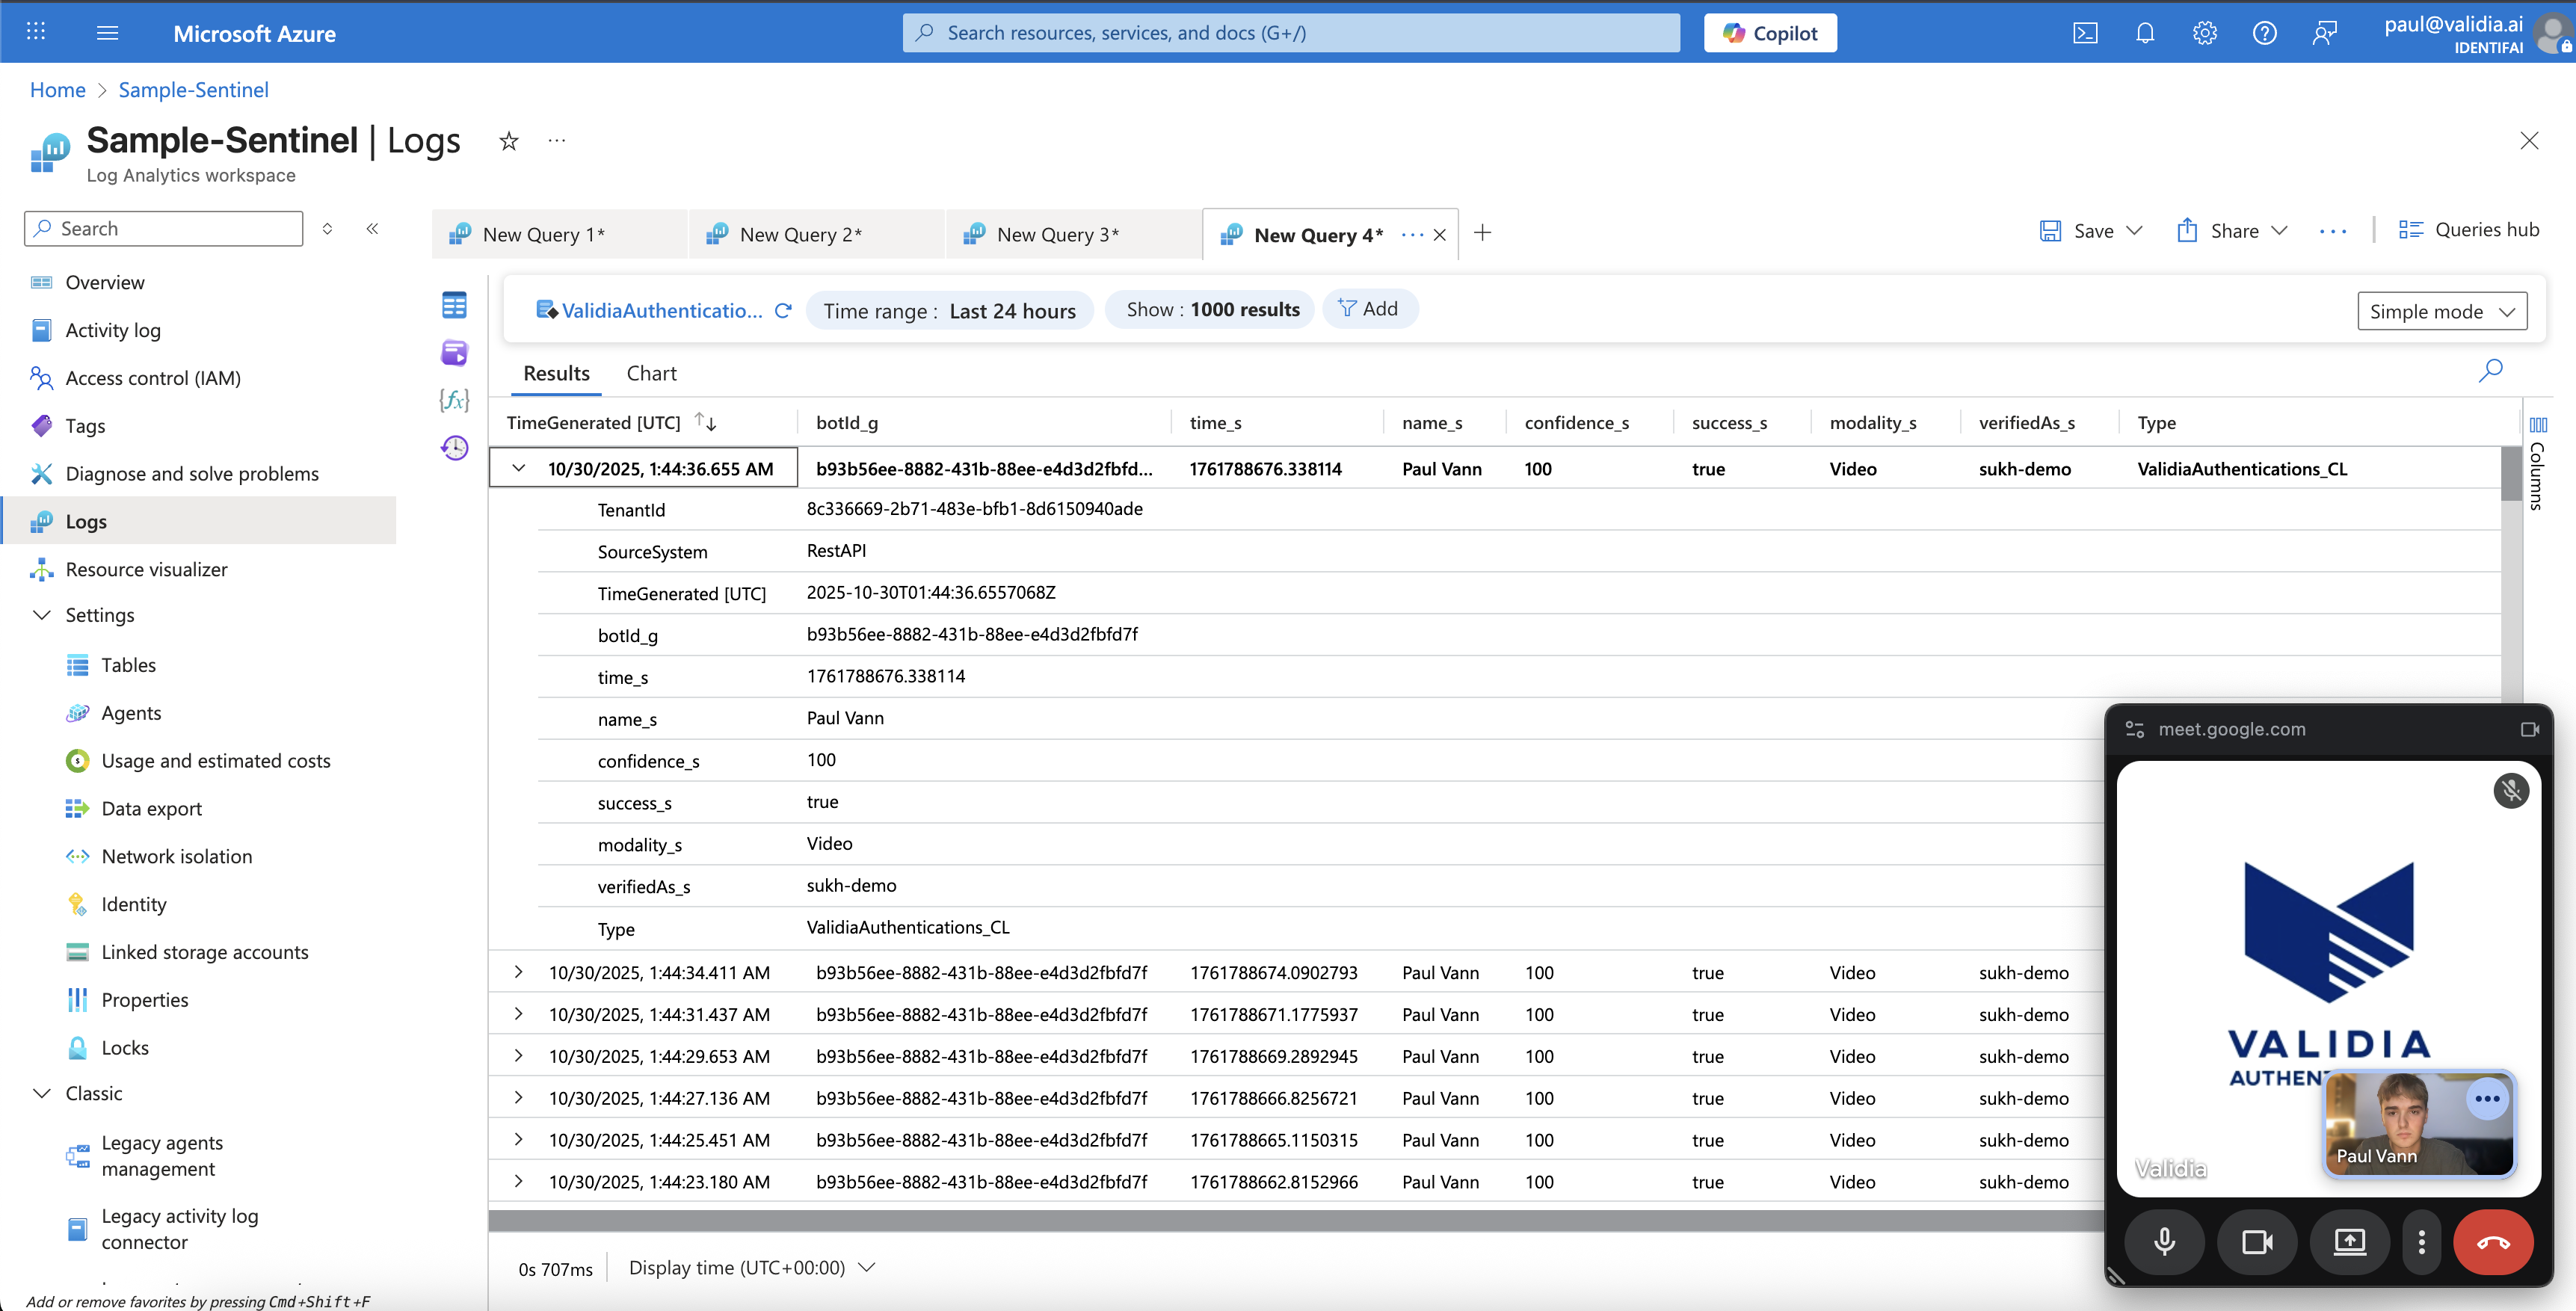This screenshot has width=2576, height=1311.
Task: Click the Add filter button
Action: [x=1369, y=309]
